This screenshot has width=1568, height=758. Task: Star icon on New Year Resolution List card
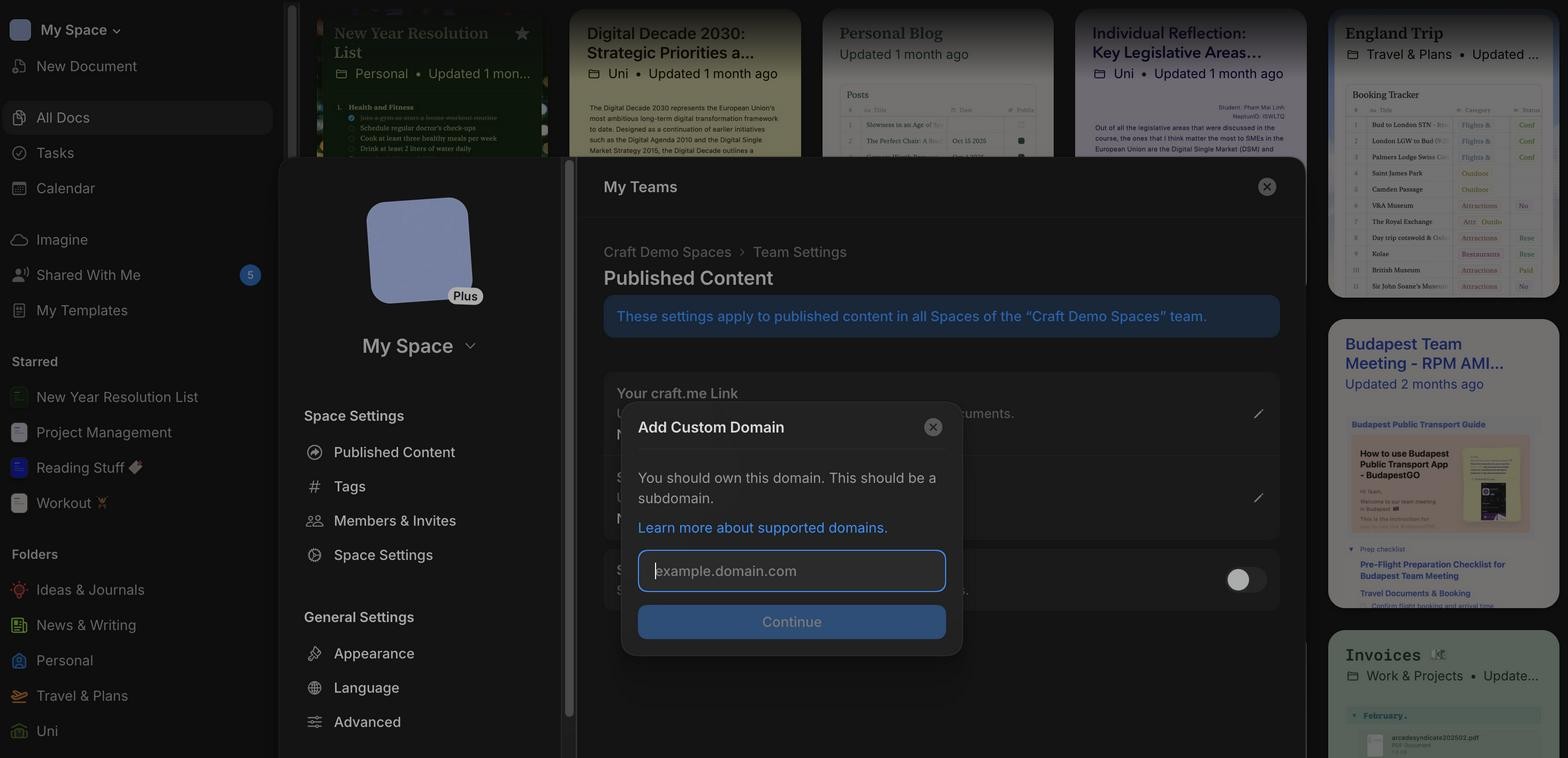(521, 34)
